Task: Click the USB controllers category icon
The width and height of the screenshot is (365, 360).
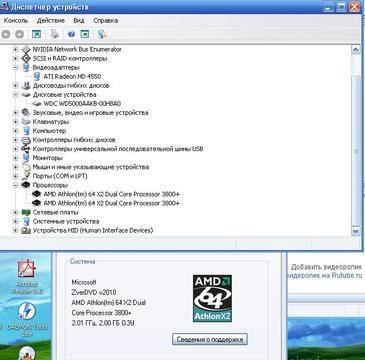Action: tap(26, 149)
